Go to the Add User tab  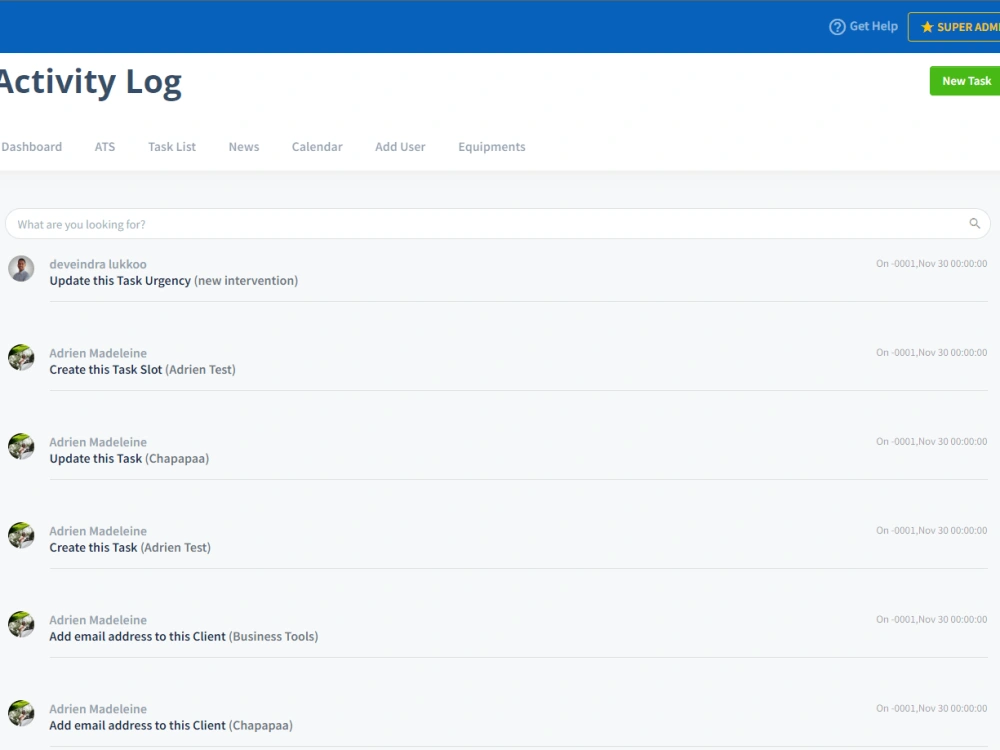(x=400, y=146)
